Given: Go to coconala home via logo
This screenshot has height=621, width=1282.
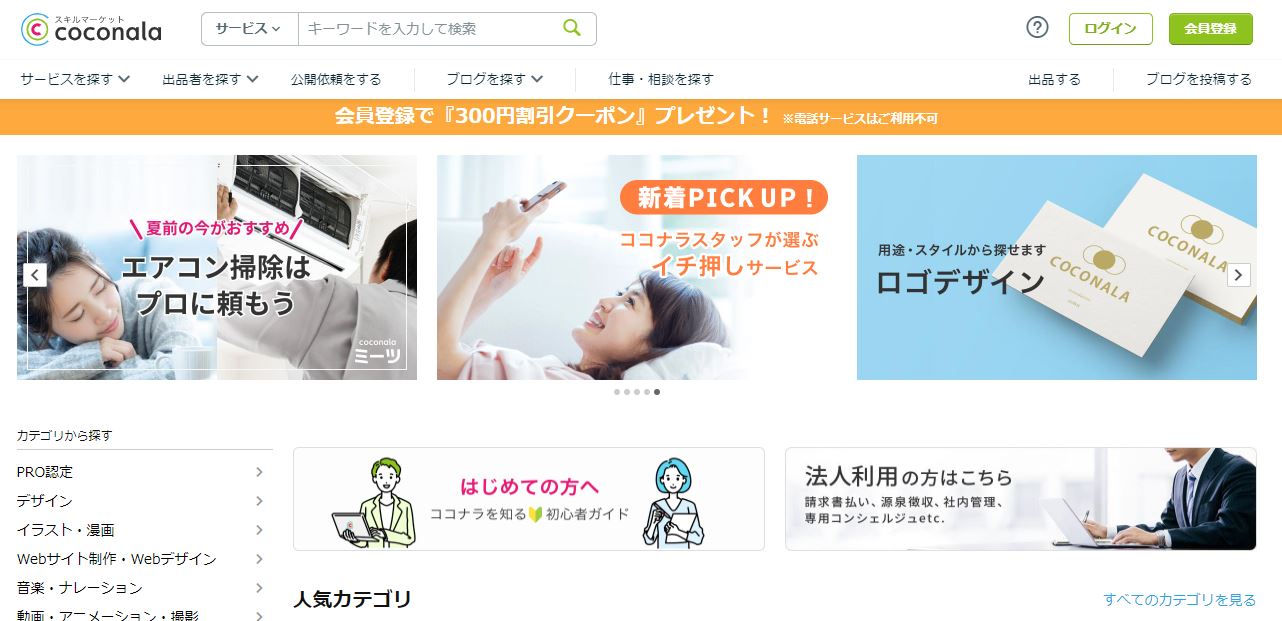Looking at the screenshot, I should (91, 29).
